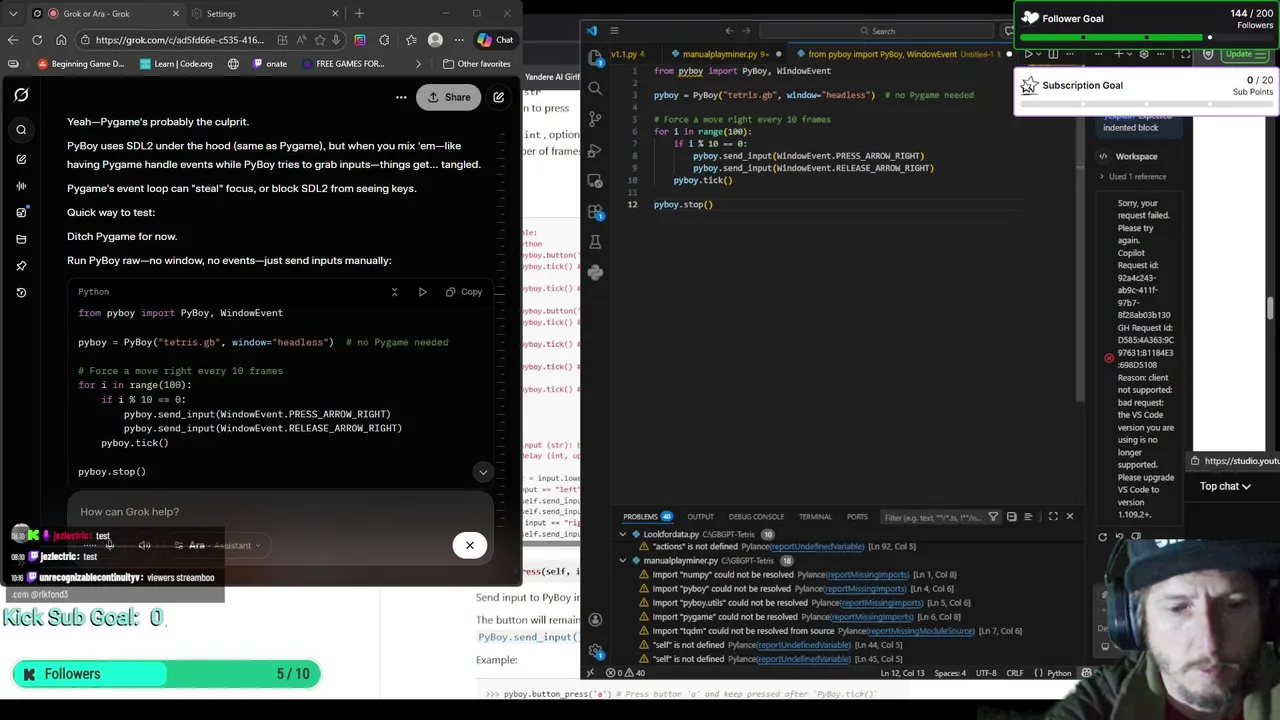Screen dimensions: 1280x720
Task: Select the PORTS panel tab
Action: [x=857, y=517]
